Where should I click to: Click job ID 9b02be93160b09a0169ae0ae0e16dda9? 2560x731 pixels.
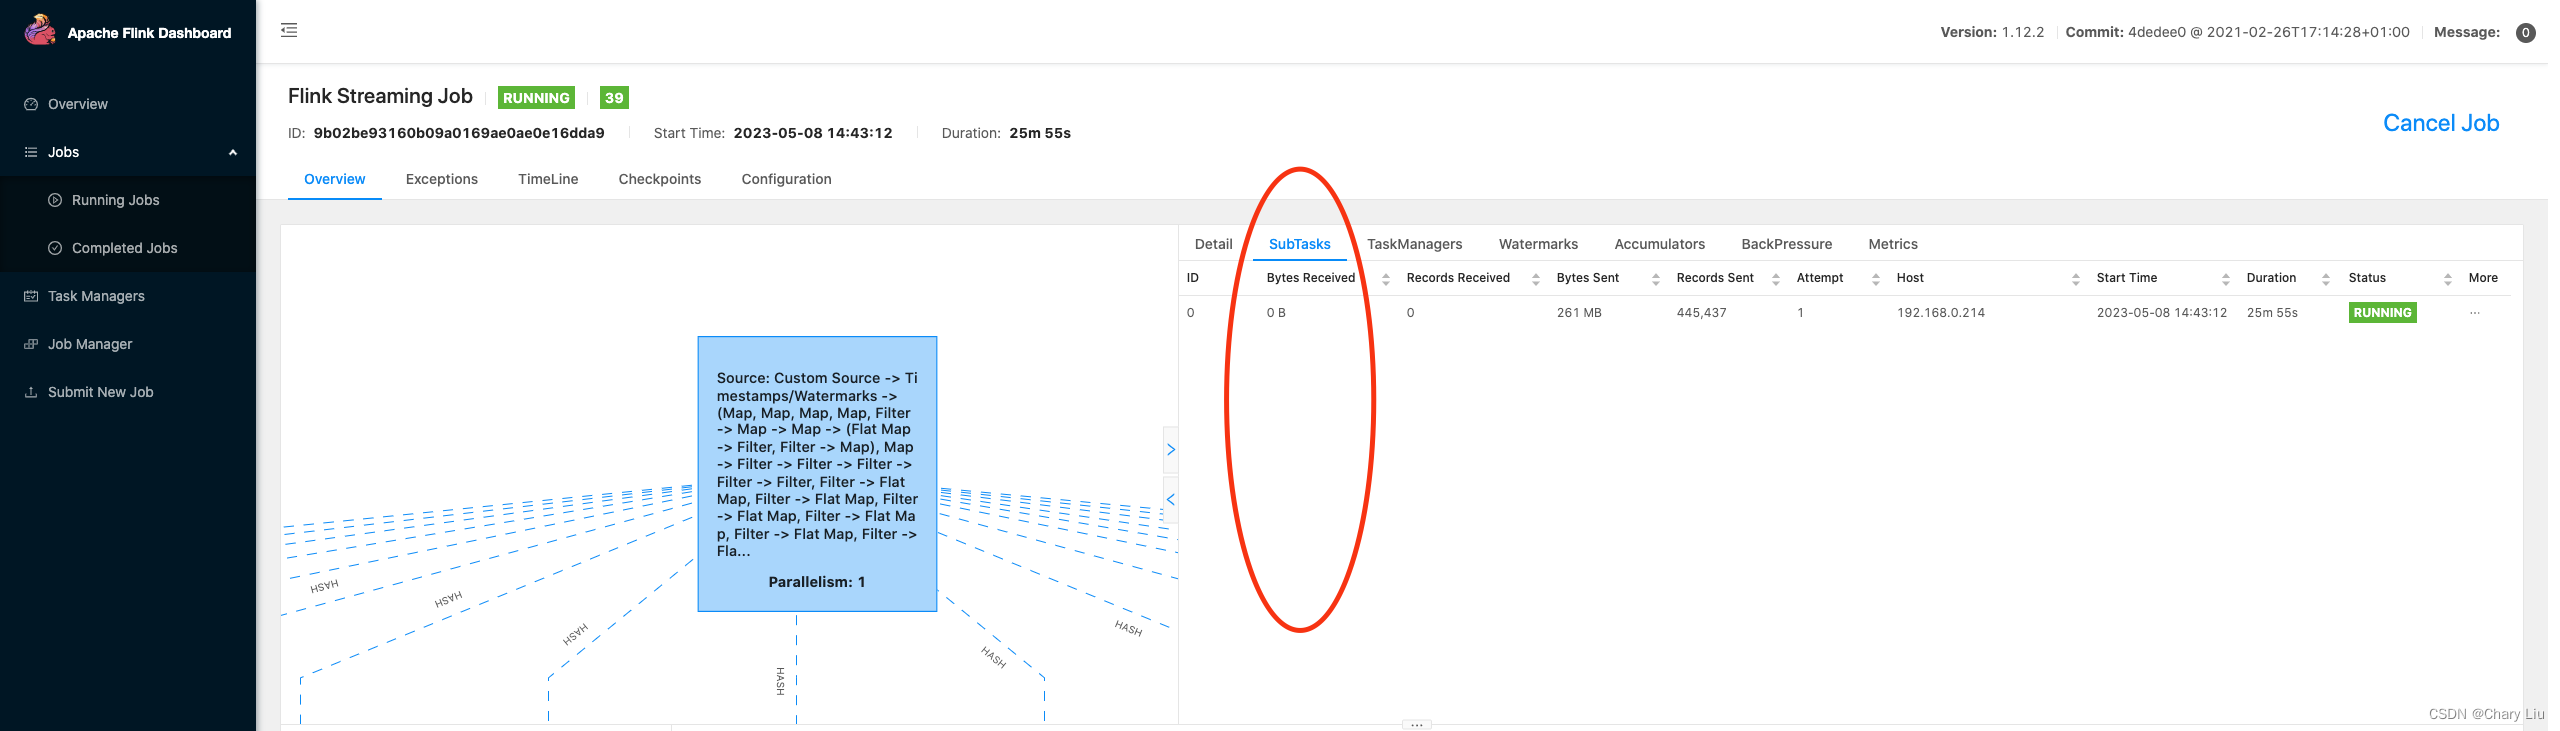click(459, 133)
